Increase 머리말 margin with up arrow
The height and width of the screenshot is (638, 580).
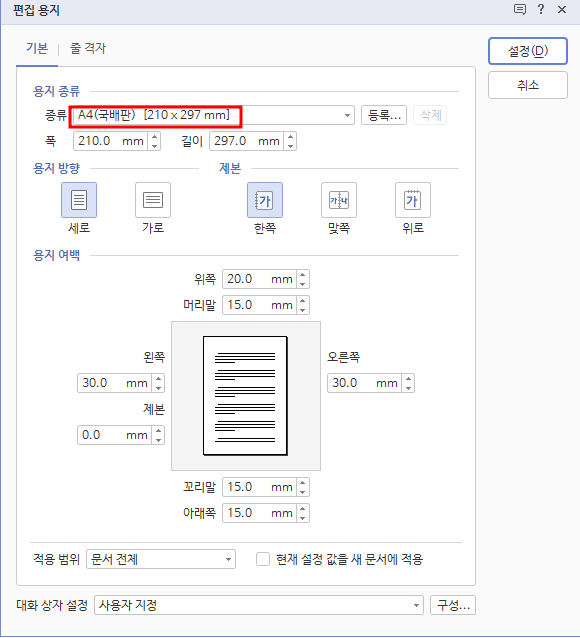[x=302, y=301]
